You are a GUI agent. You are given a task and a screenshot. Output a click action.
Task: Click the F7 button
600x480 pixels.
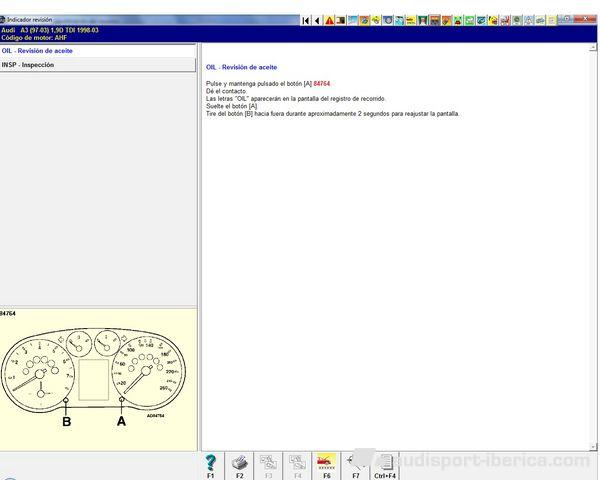pyautogui.click(x=355, y=466)
